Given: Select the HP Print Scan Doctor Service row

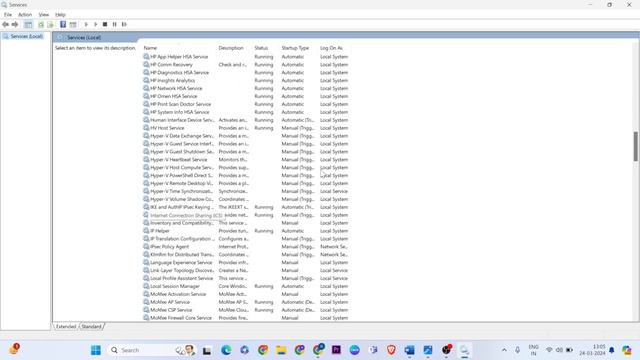Looking at the screenshot, I should coord(247,104).
